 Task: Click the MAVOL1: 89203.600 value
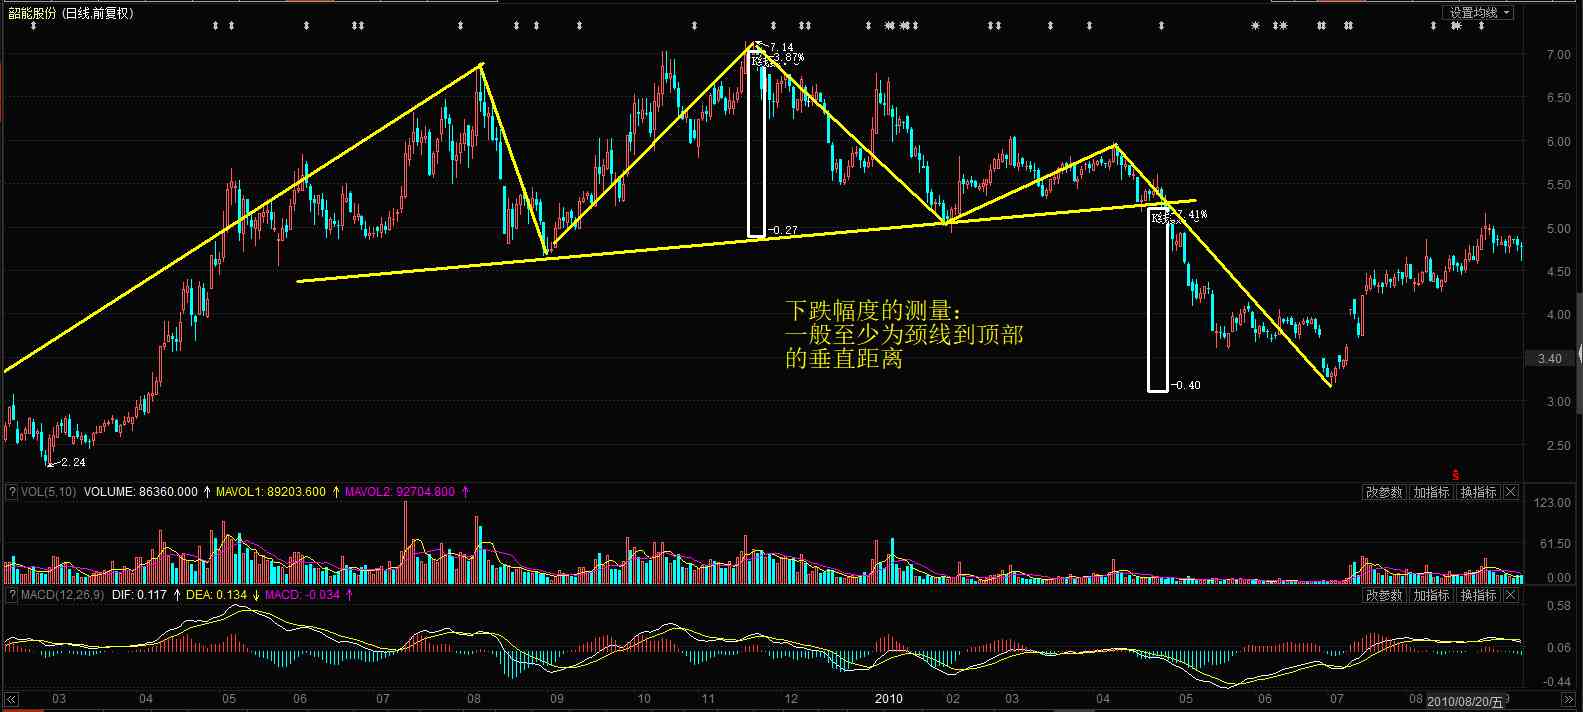click(x=271, y=492)
